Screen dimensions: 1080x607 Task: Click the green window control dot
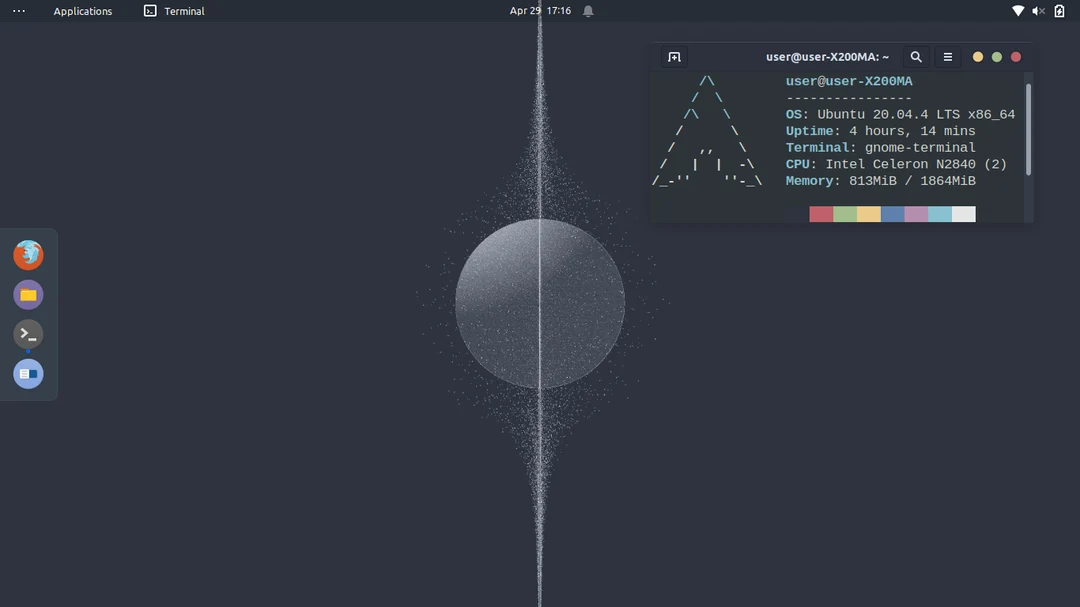[x=996, y=56]
